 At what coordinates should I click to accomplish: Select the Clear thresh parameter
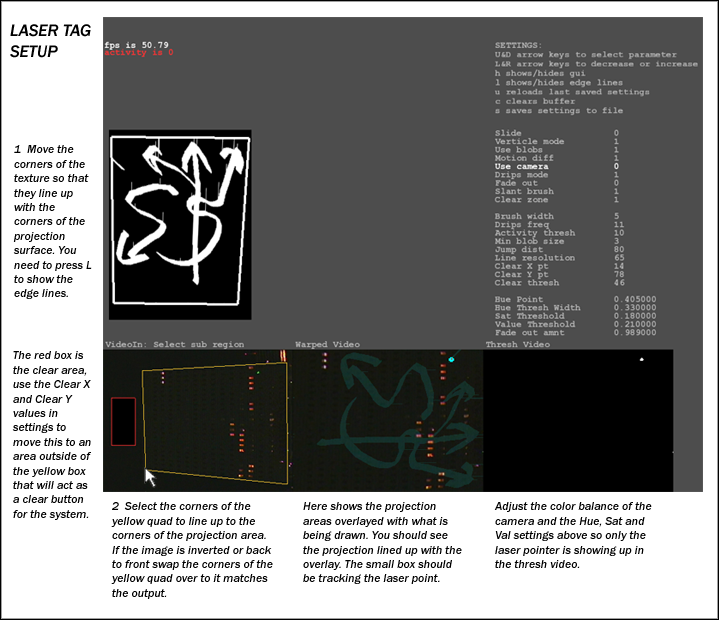click(559, 282)
